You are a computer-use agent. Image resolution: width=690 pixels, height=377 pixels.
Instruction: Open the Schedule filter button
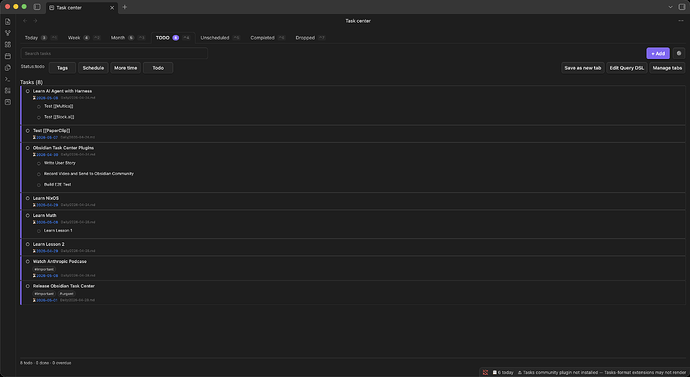[93, 68]
